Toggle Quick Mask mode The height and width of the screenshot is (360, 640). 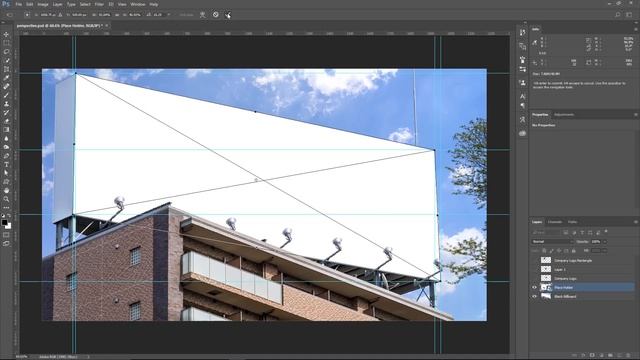6,235
